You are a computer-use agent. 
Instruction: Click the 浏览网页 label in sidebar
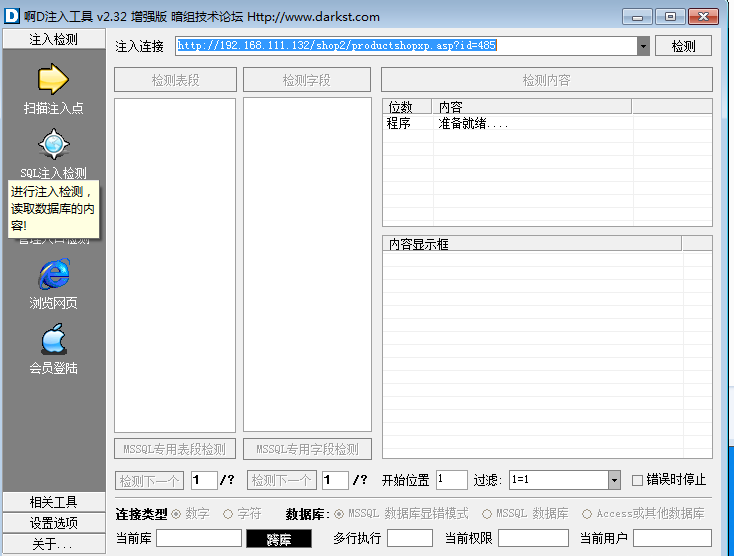pos(53,303)
